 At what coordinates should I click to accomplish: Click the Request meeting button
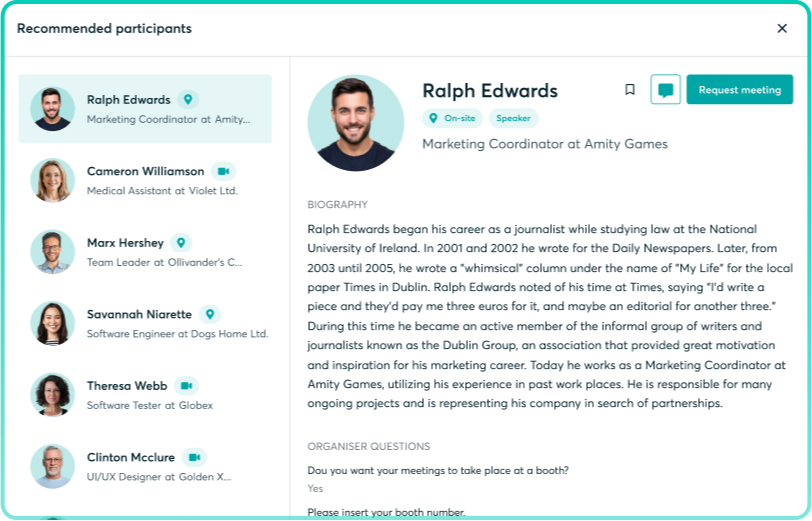(x=739, y=90)
